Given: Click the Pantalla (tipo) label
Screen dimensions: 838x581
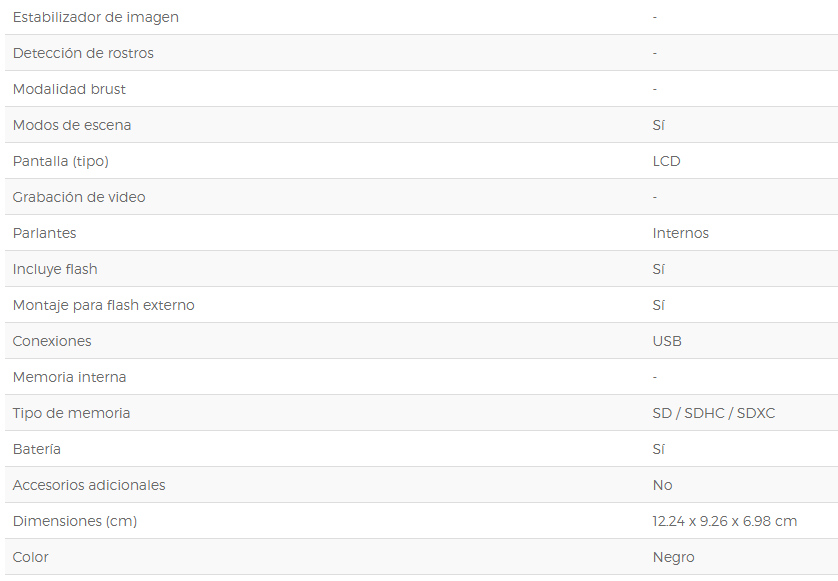Looking at the screenshot, I should pyautogui.click(x=60, y=161).
